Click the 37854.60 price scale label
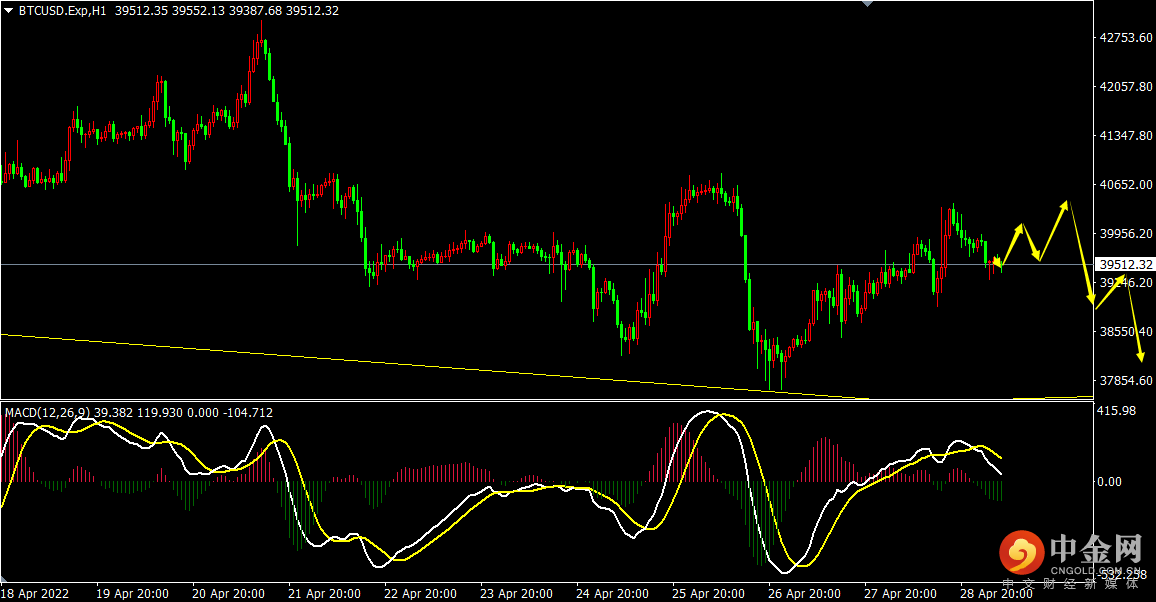The width and height of the screenshot is (1156, 602). coord(1126,381)
